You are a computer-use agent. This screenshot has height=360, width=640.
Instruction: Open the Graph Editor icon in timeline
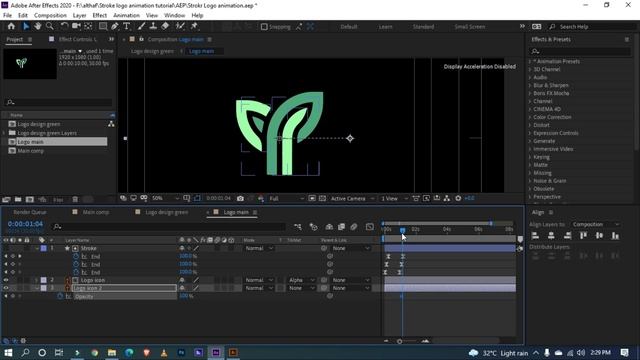point(370,227)
